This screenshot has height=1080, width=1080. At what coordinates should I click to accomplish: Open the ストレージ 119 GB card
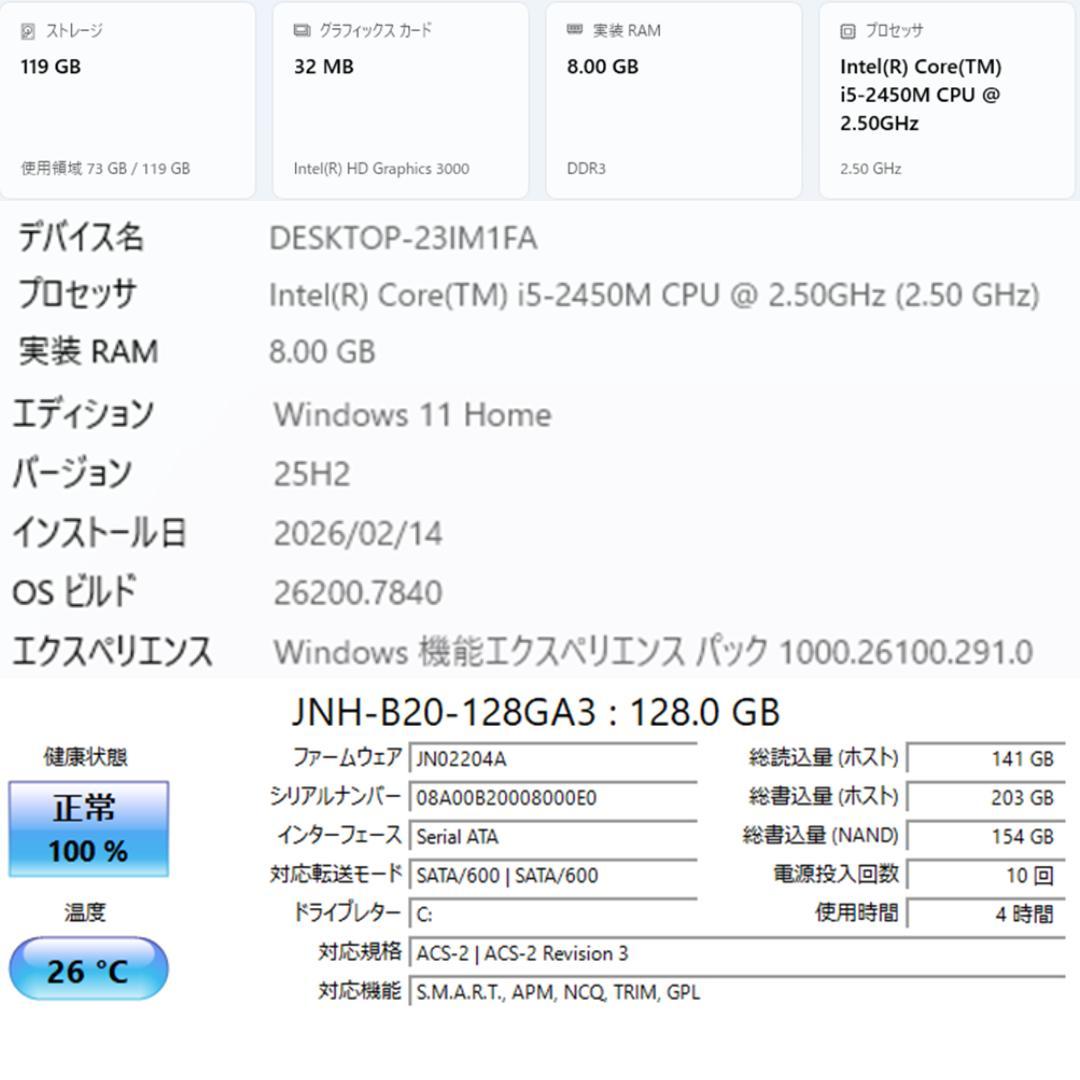pos(127,101)
